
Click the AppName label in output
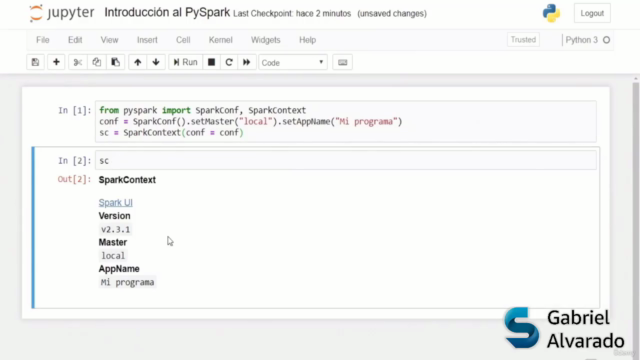click(119, 269)
